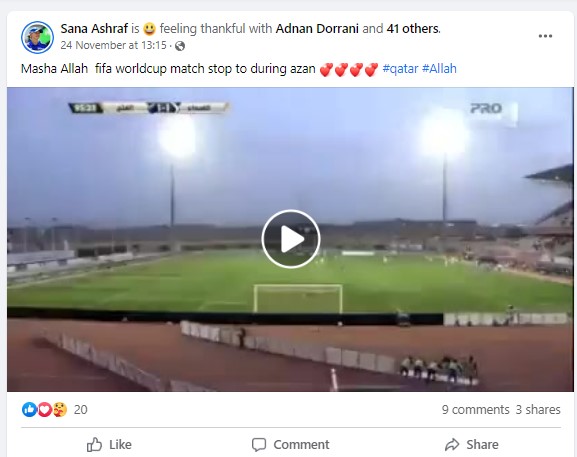View the 3 shares list

538,410
